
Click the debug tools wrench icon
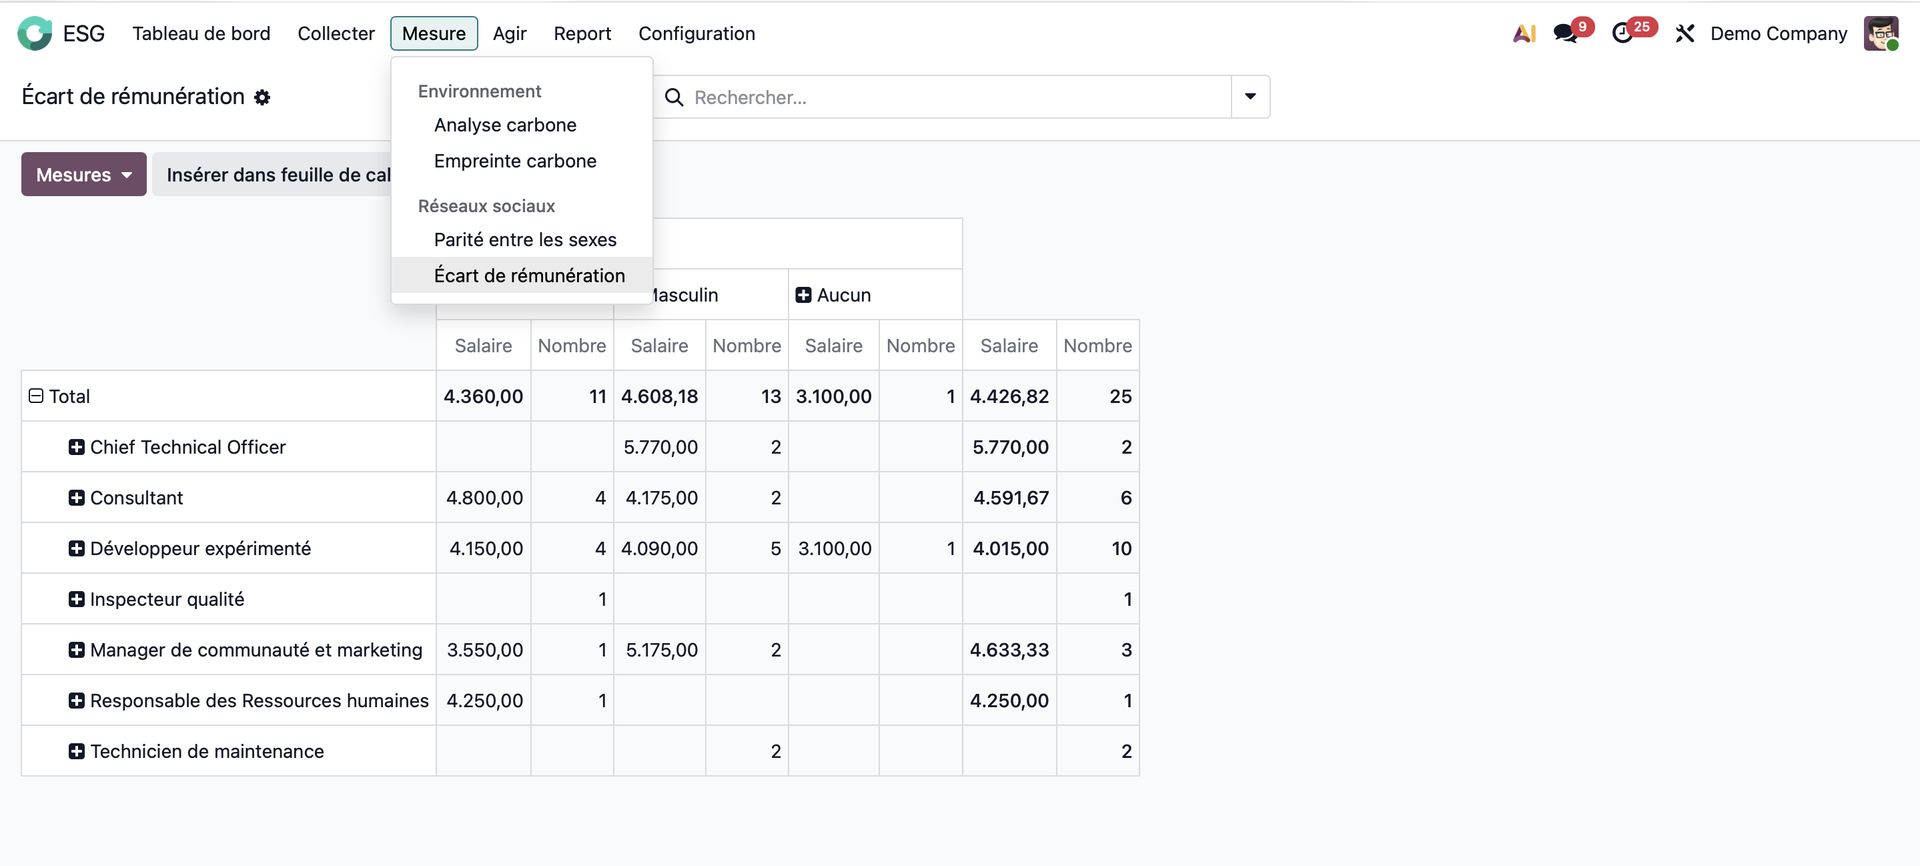[1685, 34]
